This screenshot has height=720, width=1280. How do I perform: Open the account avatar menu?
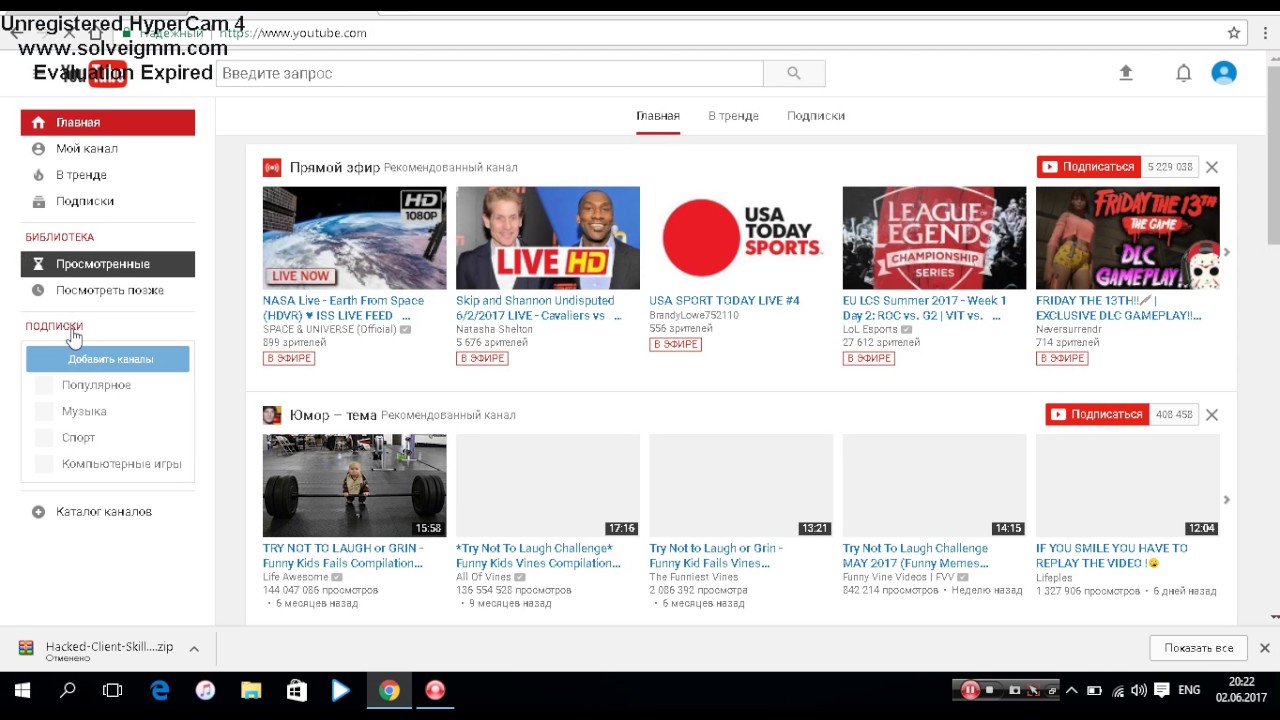[x=1224, y=73]
